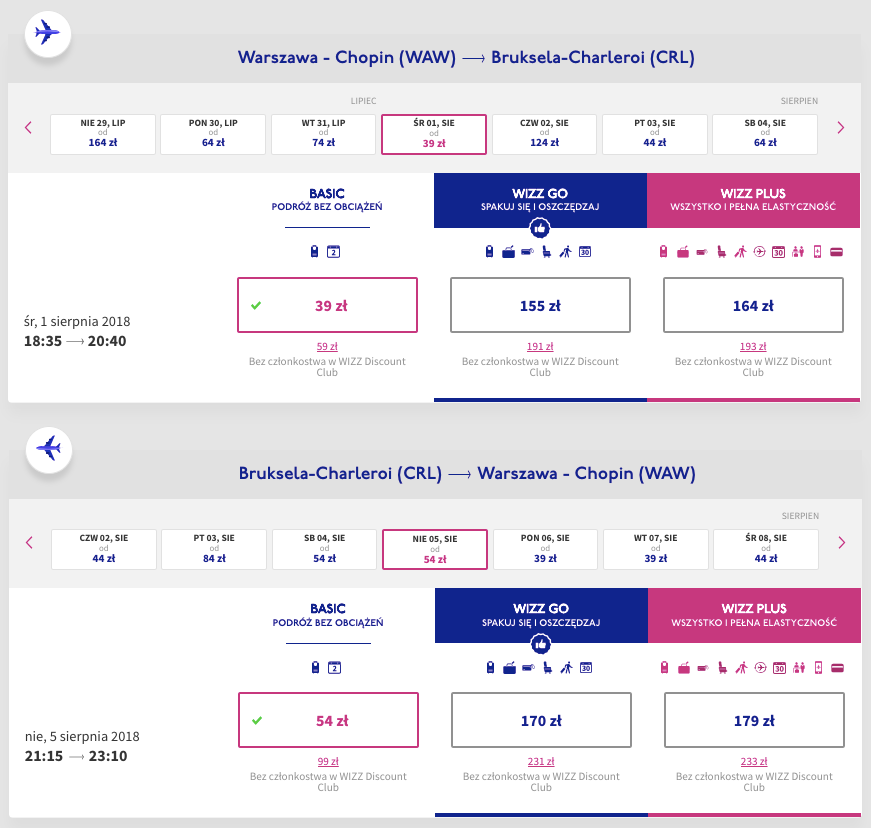Click the outbound WIZZ PLUS column header
871x828 pixels.
click(x=753, y=200)
